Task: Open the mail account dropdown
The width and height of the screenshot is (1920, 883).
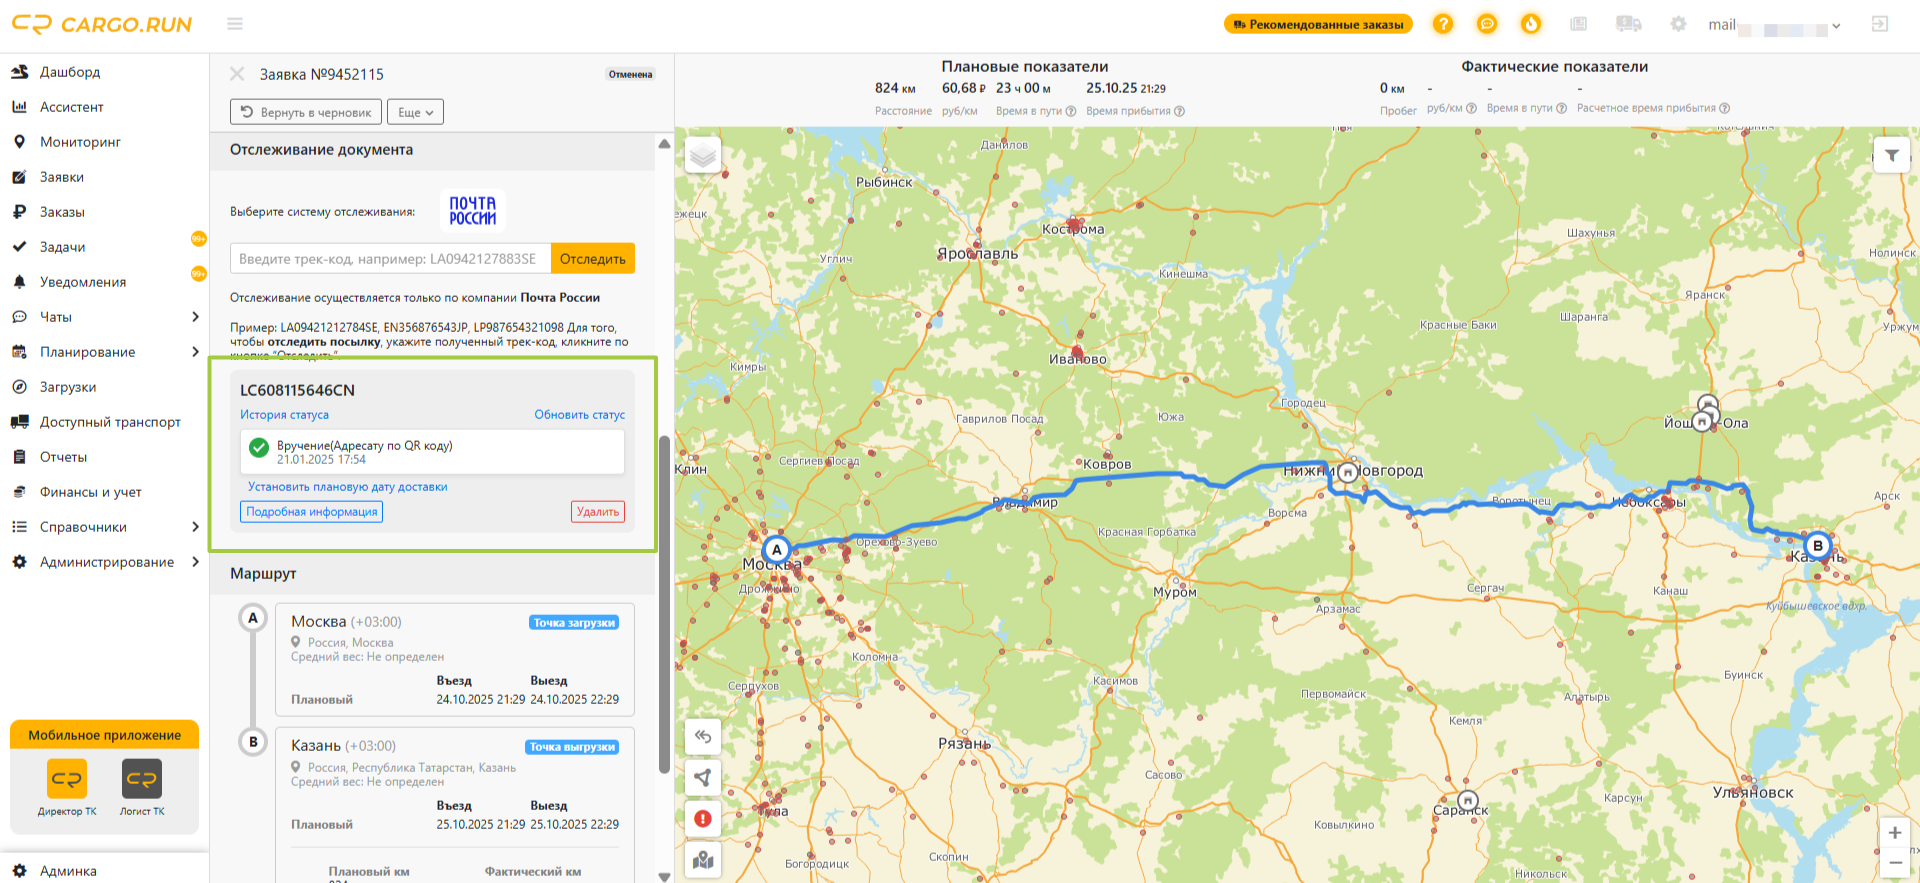Action: click(1774, 25)
